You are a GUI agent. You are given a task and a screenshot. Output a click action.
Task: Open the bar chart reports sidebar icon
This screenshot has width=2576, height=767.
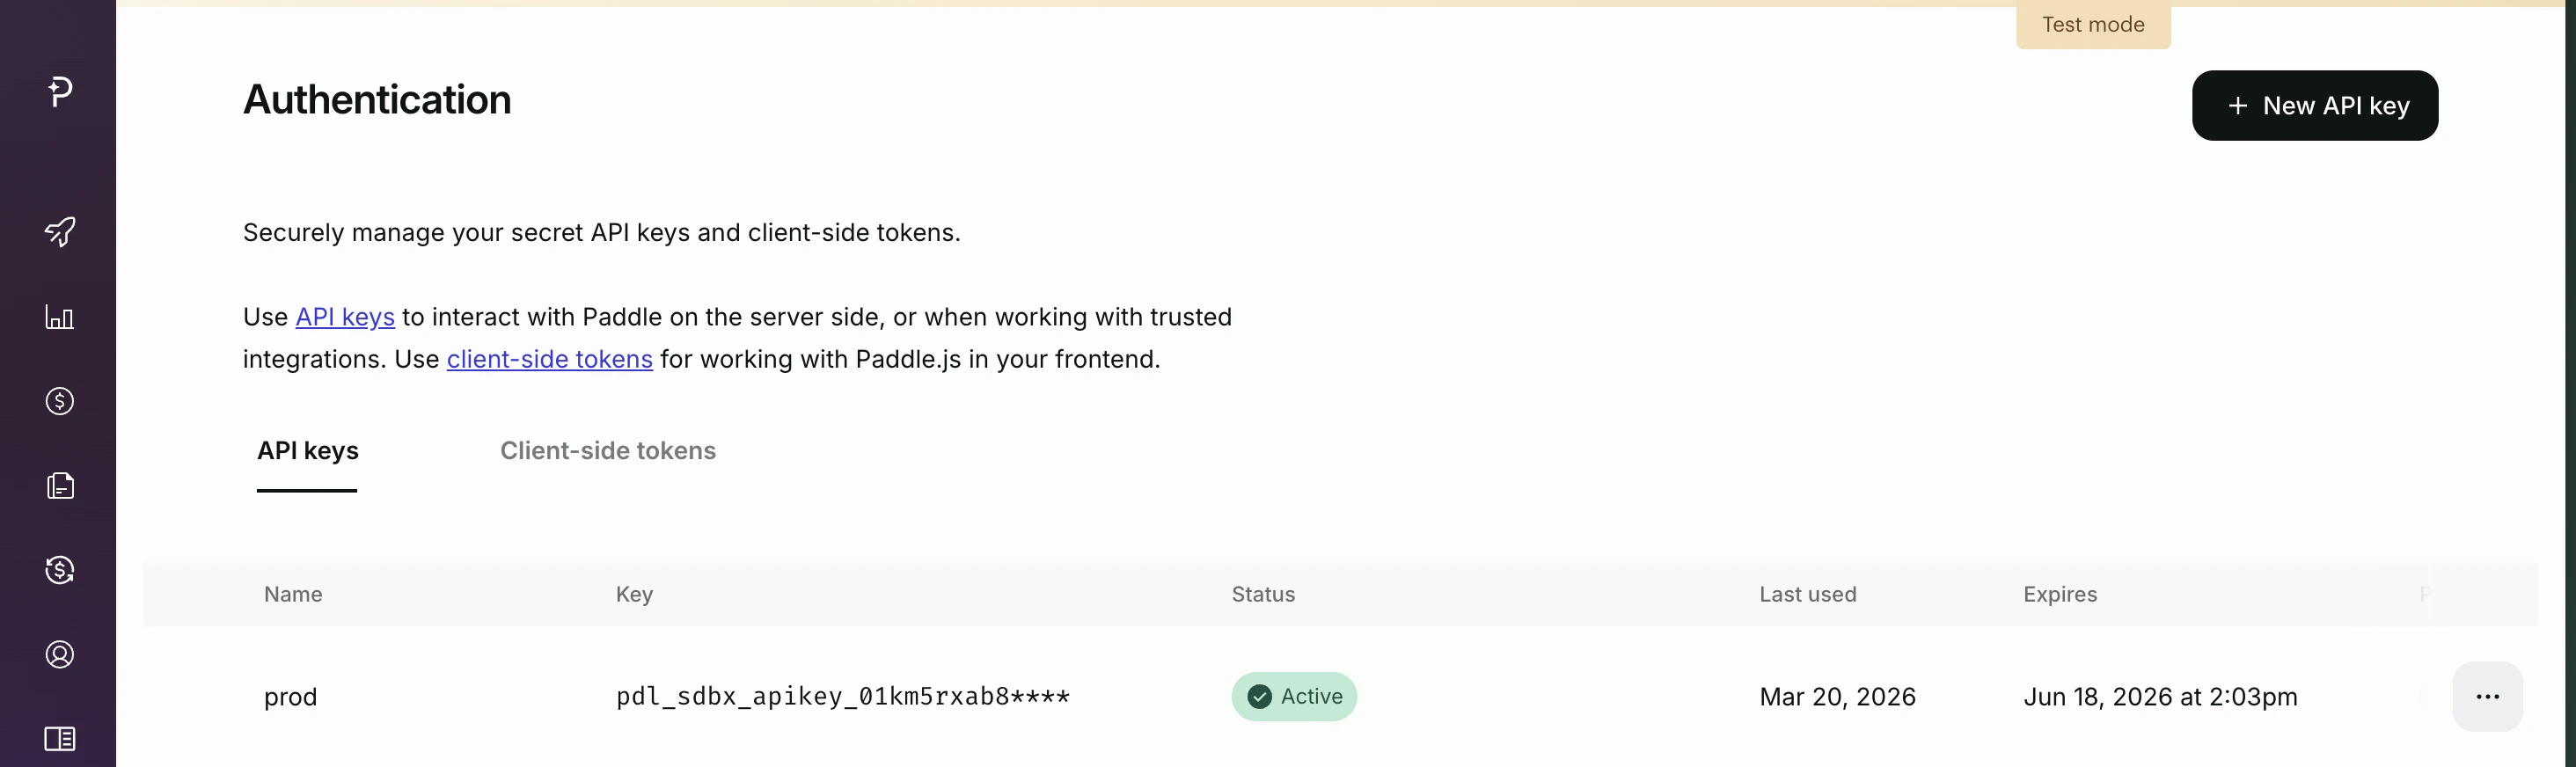click(59, 318)
